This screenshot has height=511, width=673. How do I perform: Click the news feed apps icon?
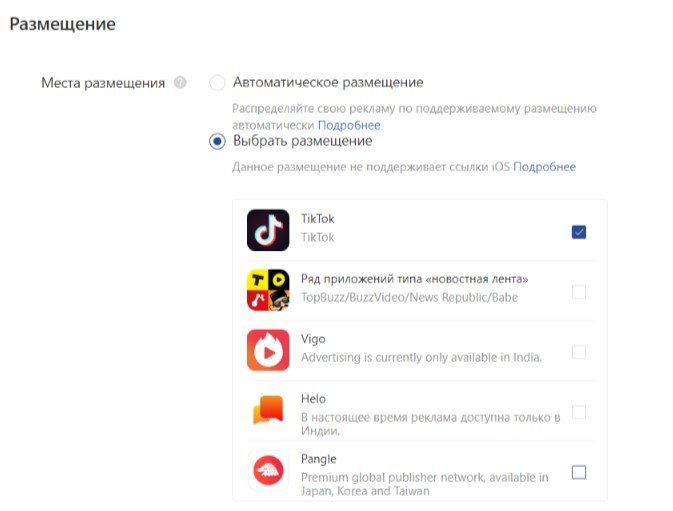pyautogui.click(x=268, y=290)
